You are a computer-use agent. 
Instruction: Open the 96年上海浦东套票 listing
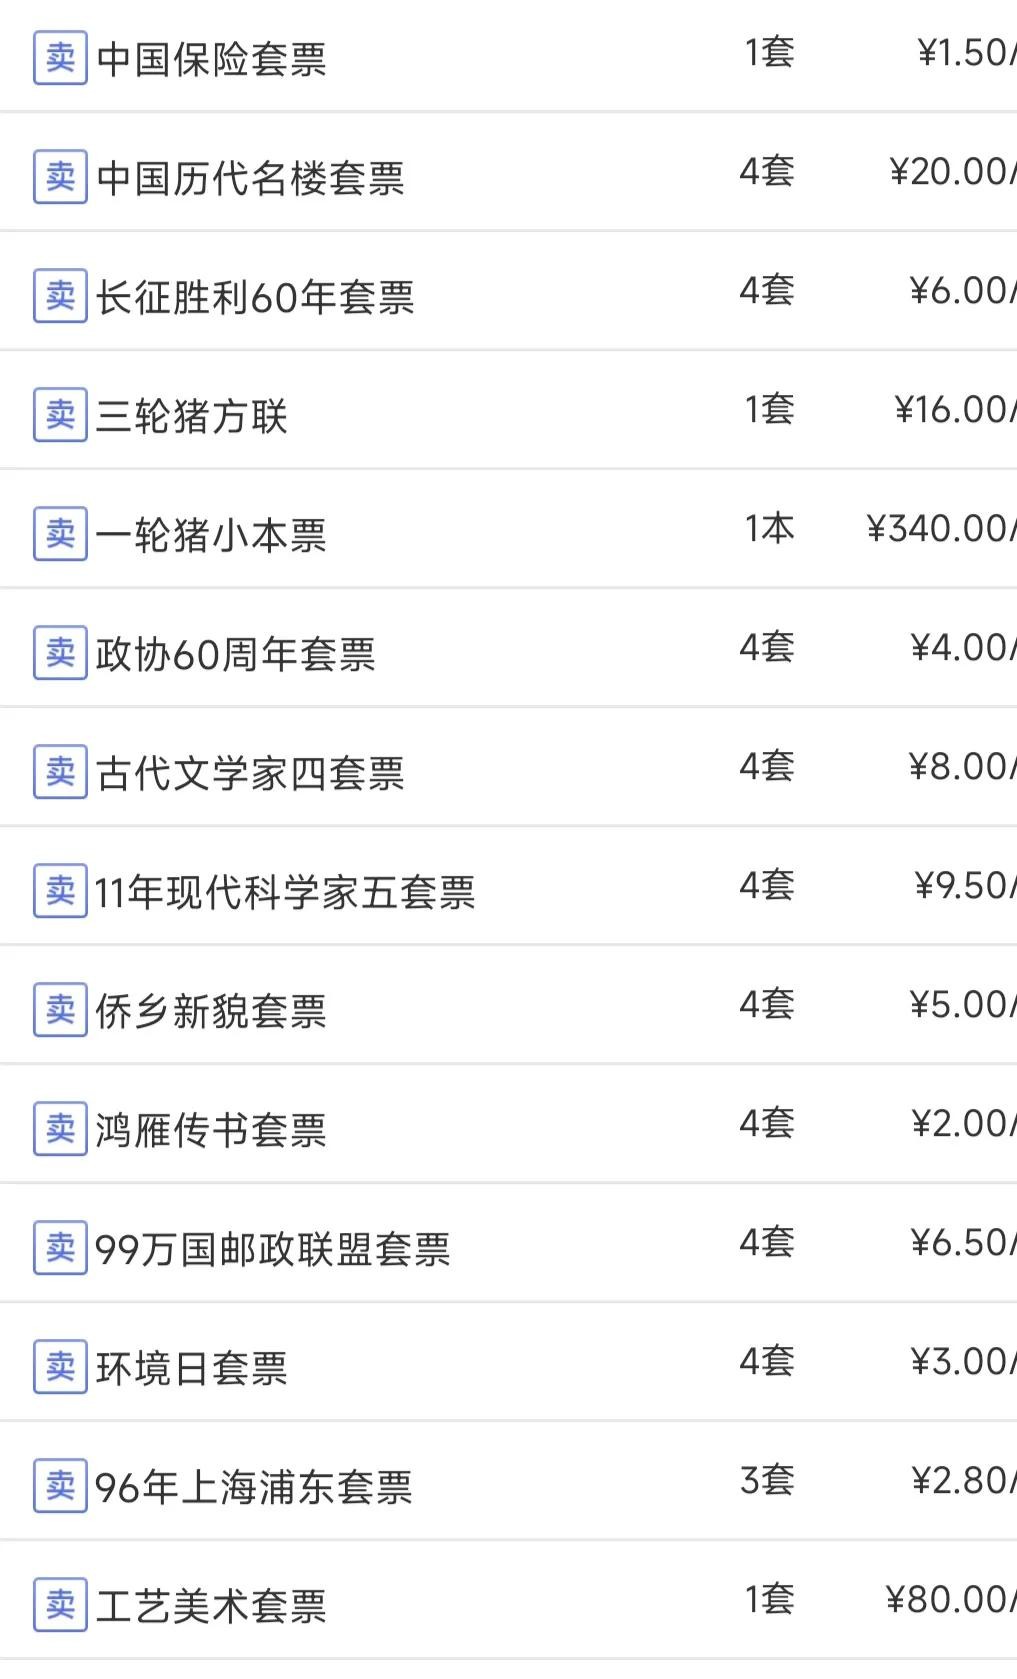coord(254,1487)
